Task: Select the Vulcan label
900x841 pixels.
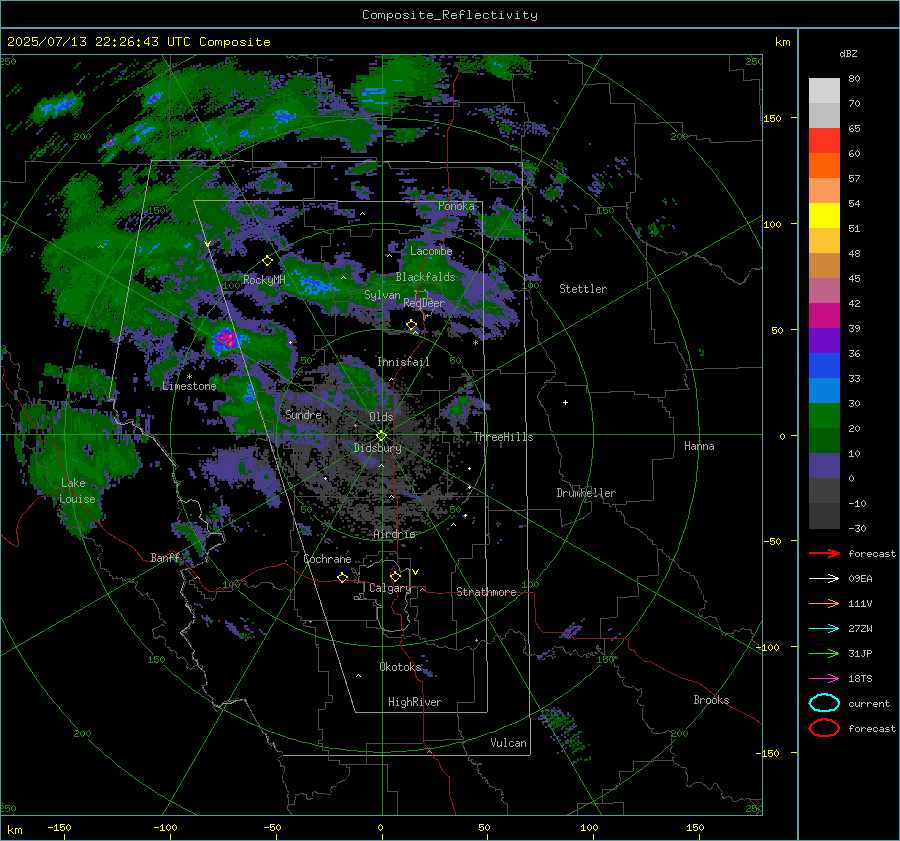Action: tap(509, 743)
